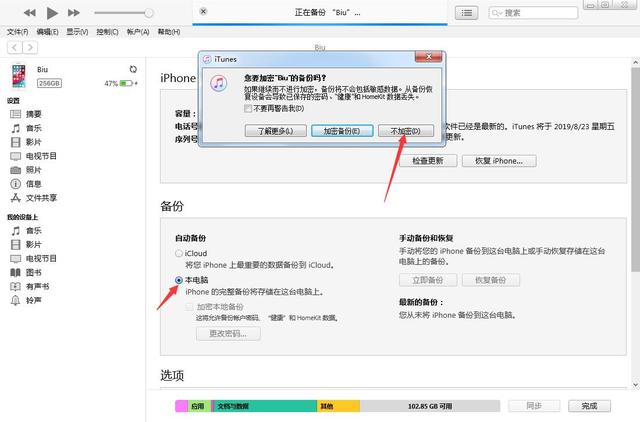This screenshot has height=422, width=640.
Task: Select the 本电脑 backup radio button
Action: 179,280
